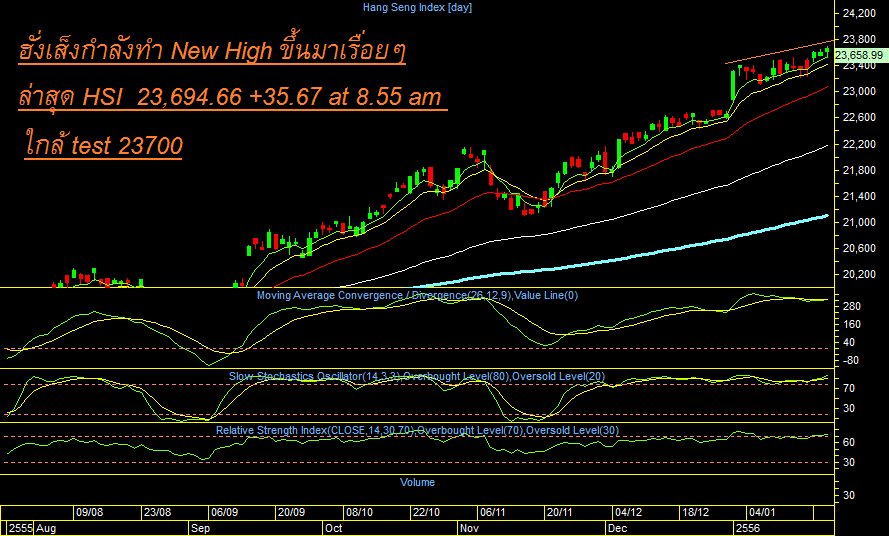
Task: Click the 60 value on the RSI axis
Action: point(849,442)
